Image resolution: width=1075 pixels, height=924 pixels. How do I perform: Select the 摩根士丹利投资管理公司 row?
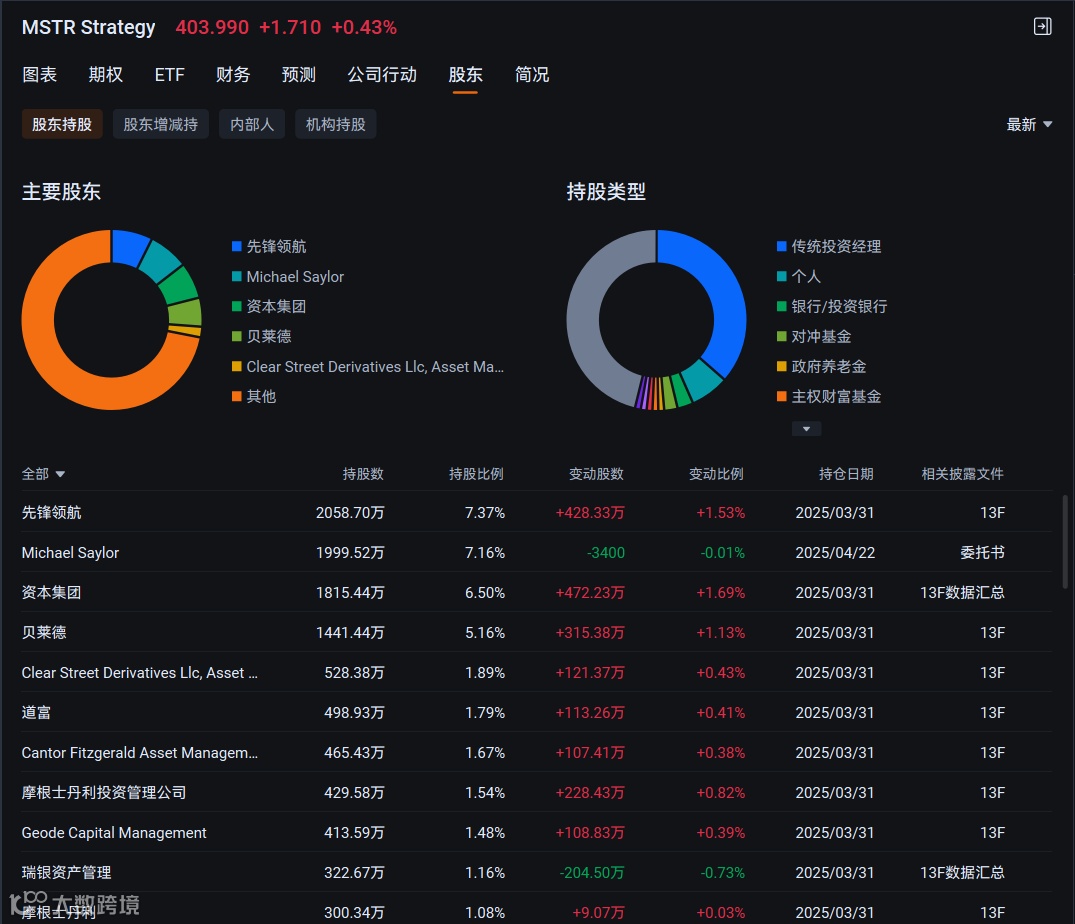(536, 792)
